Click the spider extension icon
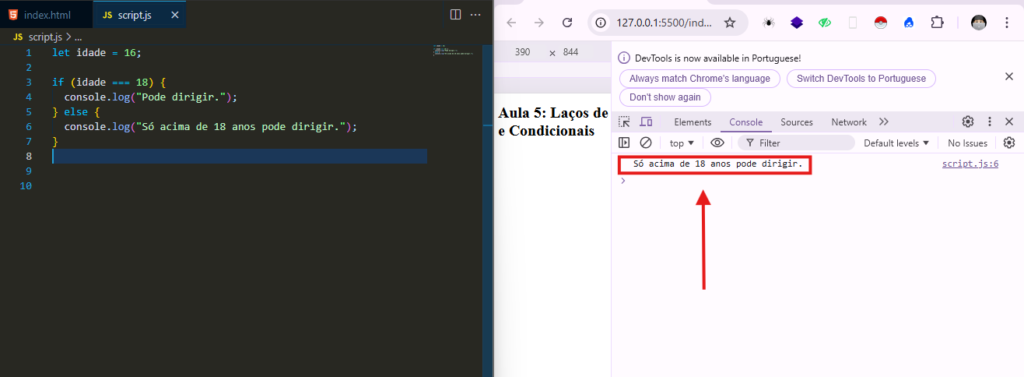 click(x=769, y=23)
